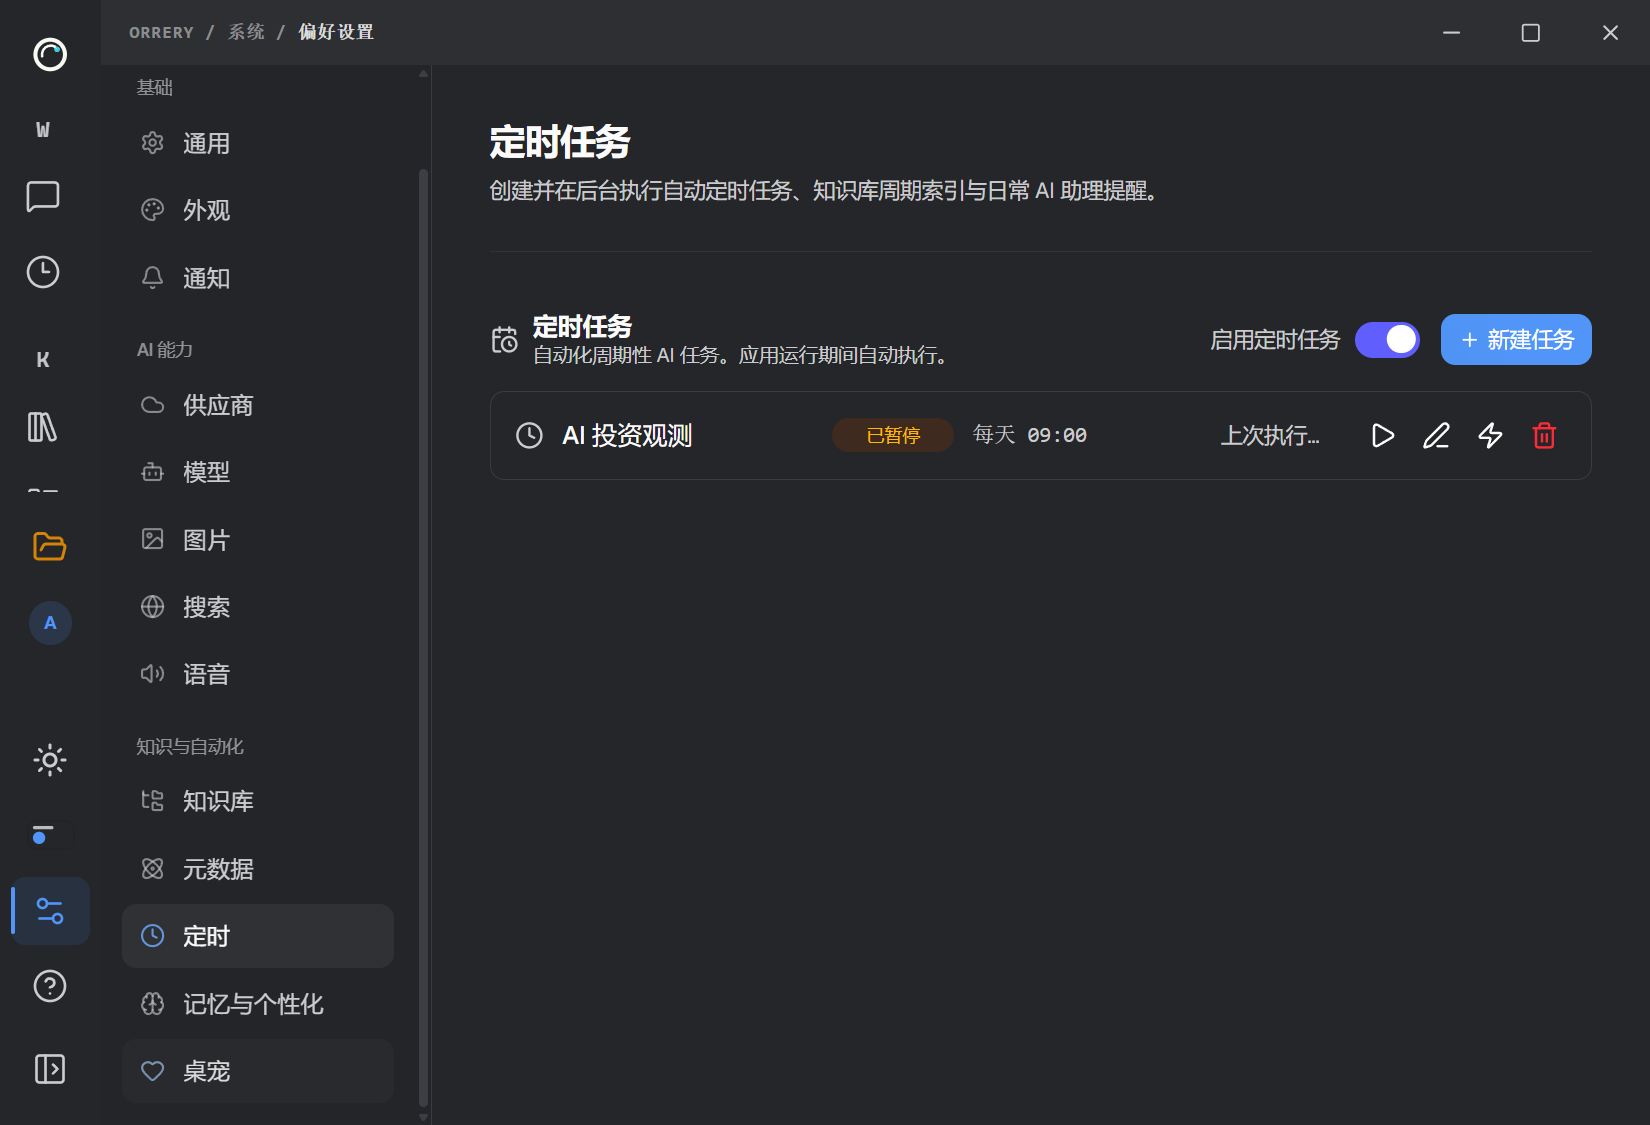Open the orange folder icon in left rail

click(50, 546)
